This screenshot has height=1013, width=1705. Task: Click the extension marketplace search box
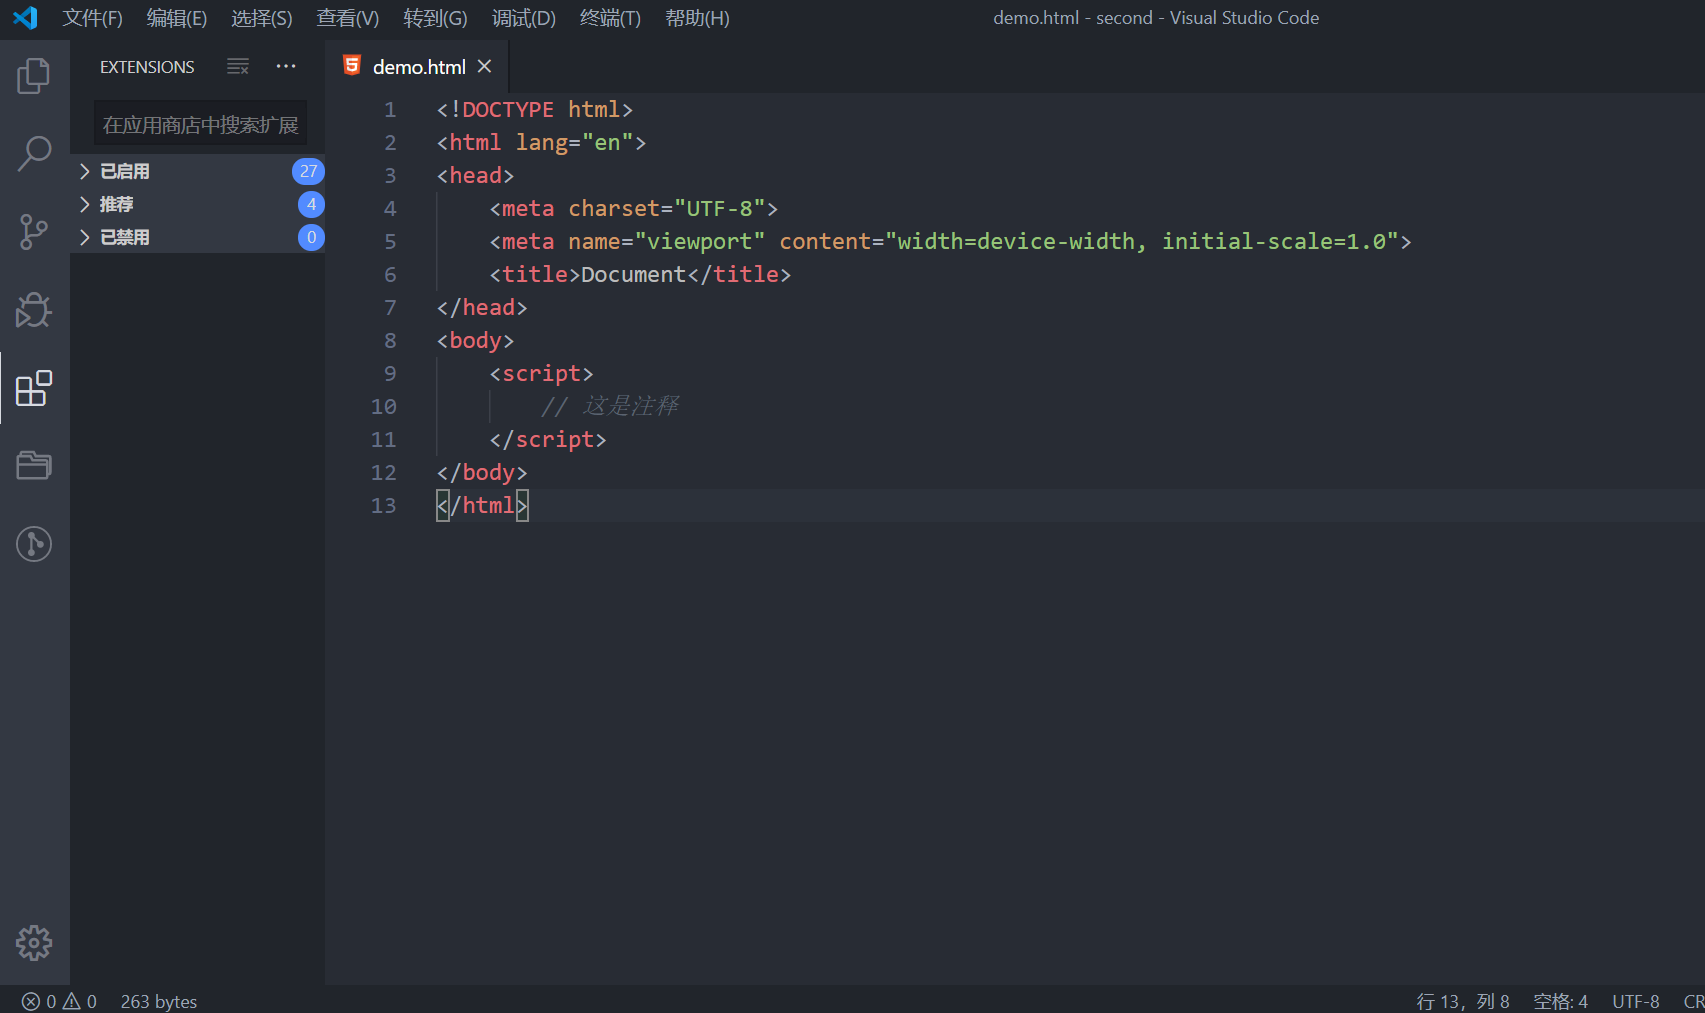[199, 123]
